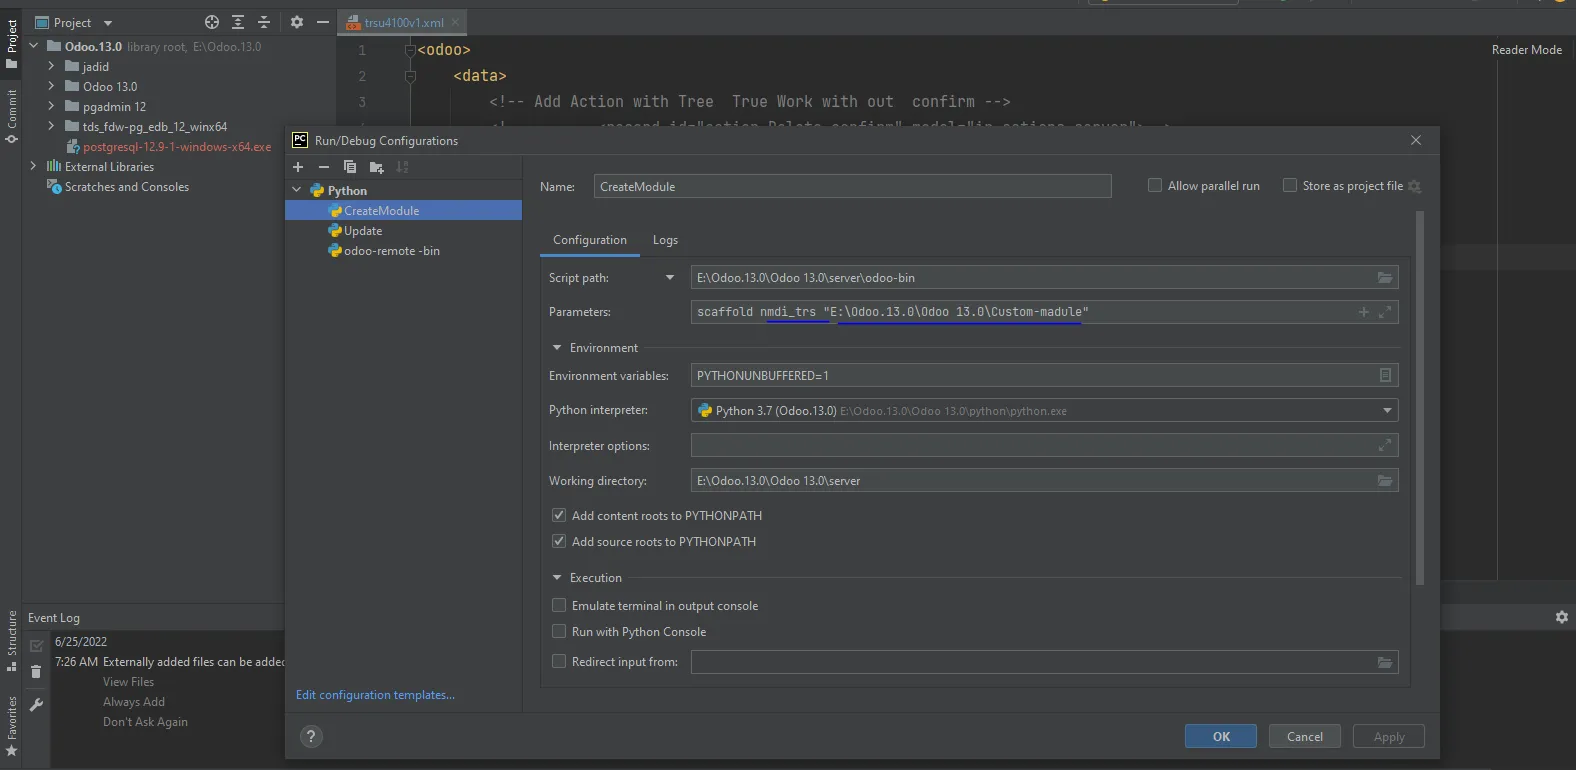Image resolution: width=1576 pixels, height=770 pixels.
Task: Expand the Parameters field editor
Action: [x=1385, y=312]
